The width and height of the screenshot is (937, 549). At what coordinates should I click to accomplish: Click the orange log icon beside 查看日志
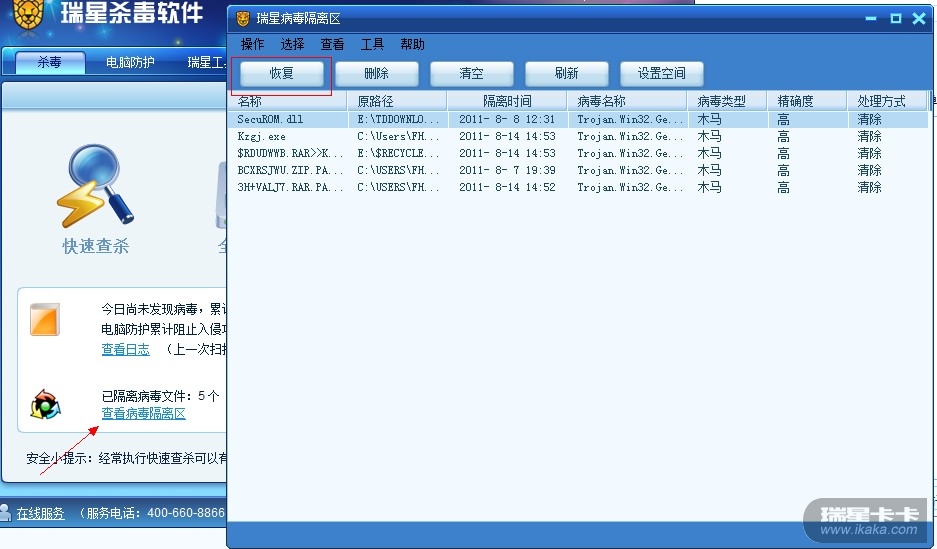[45, 320]
